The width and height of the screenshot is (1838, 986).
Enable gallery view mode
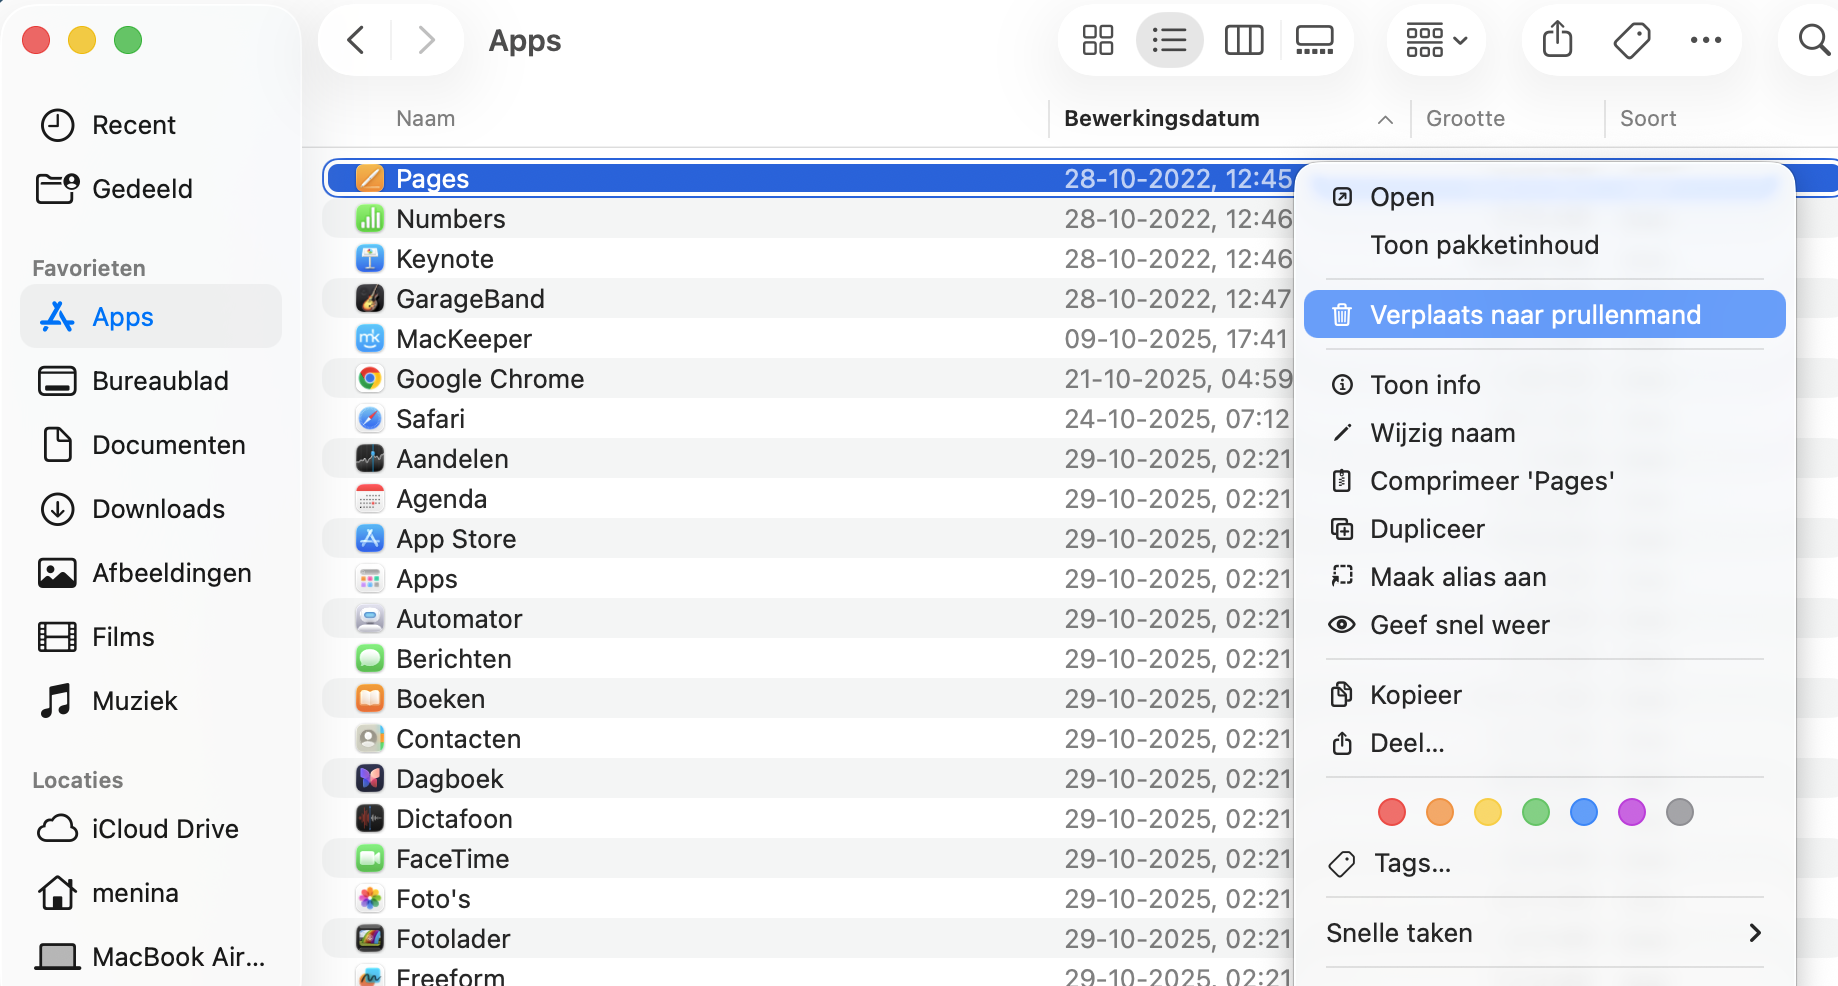coord(1313,40)
